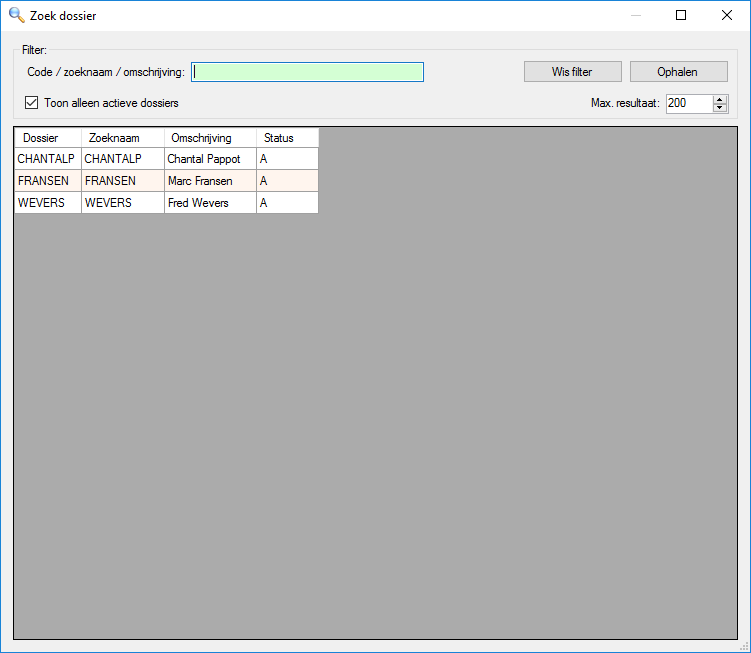Select the 'Chantal Pappot' cell
This screenshot has width=751, height=653.
point(210,159)
